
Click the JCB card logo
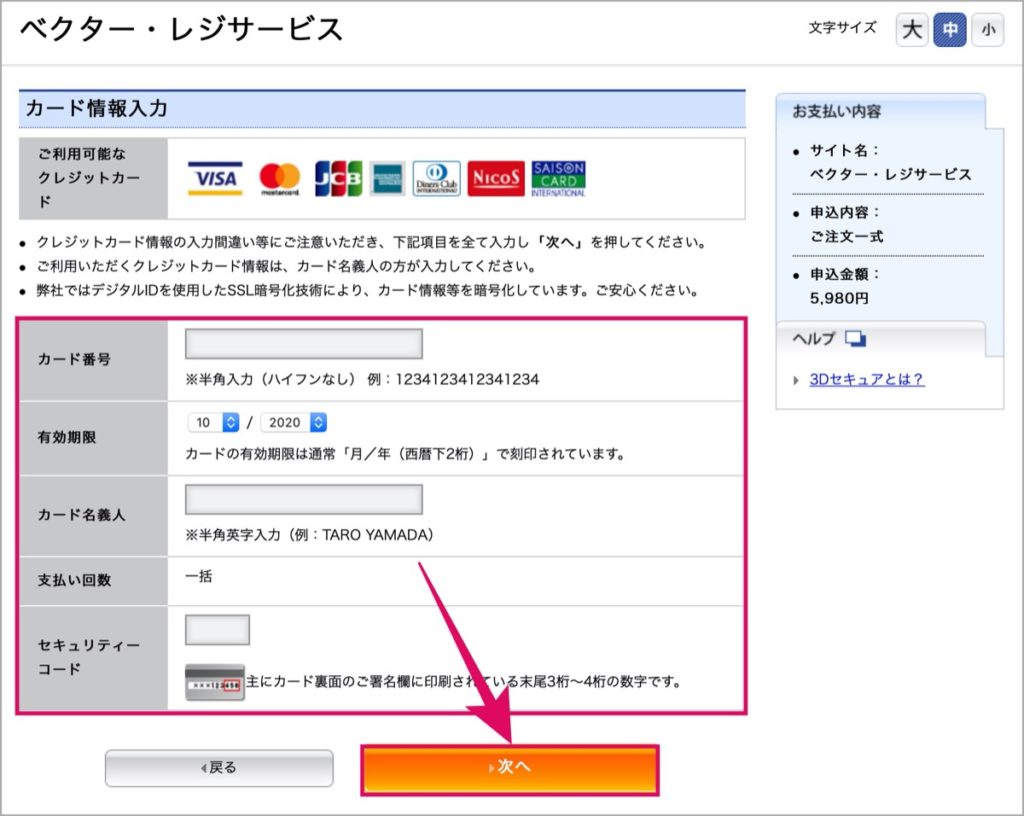[338, 178]
